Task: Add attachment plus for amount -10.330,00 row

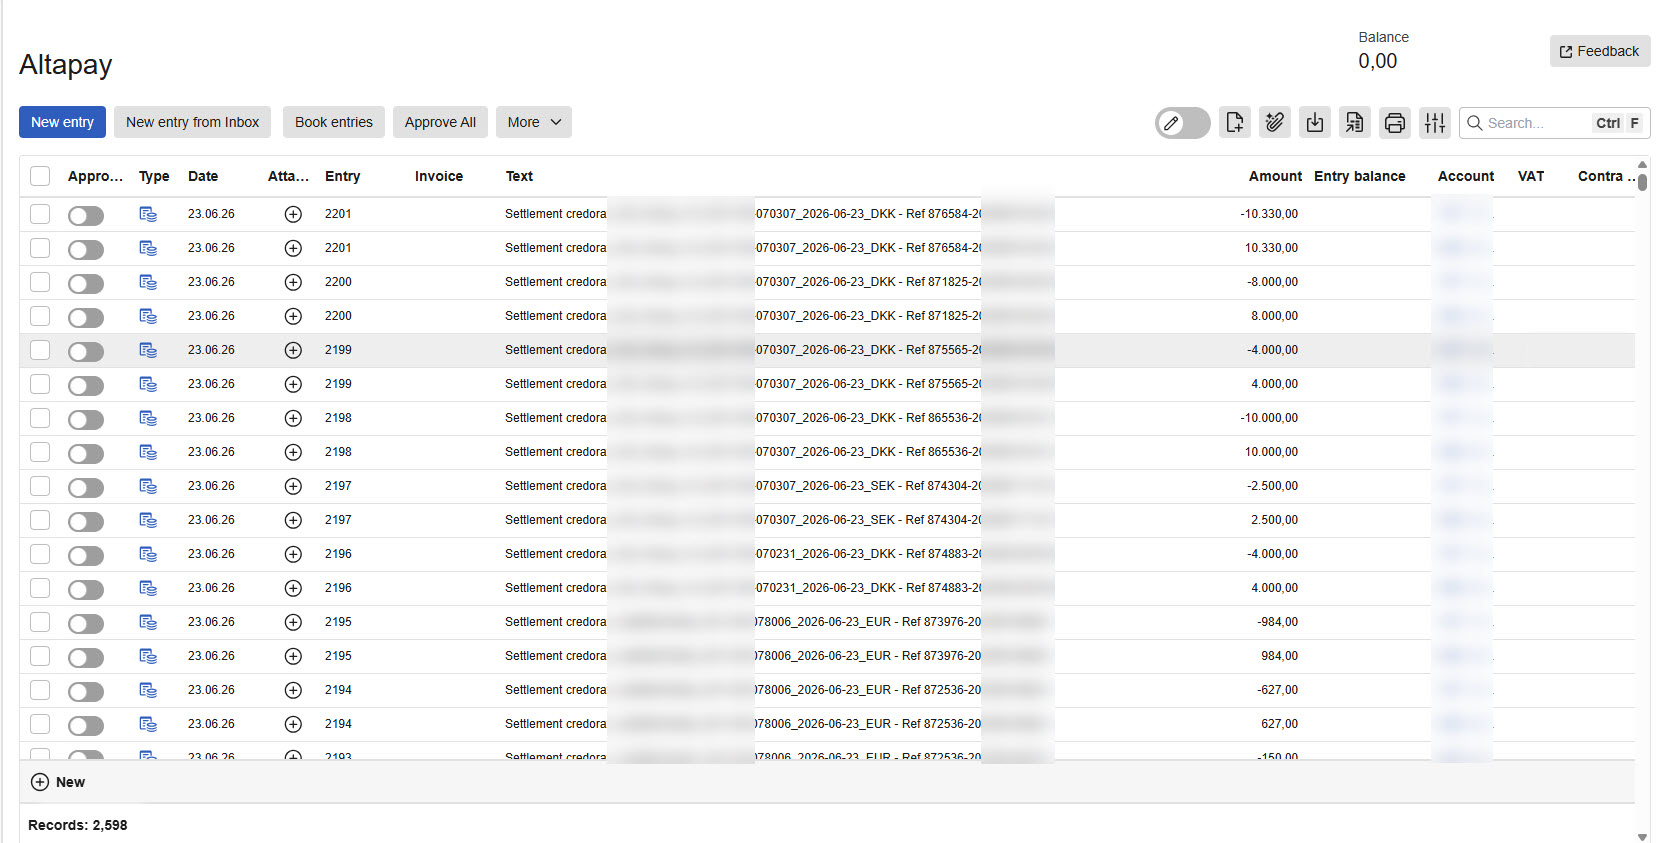Action: click(293, 214)
